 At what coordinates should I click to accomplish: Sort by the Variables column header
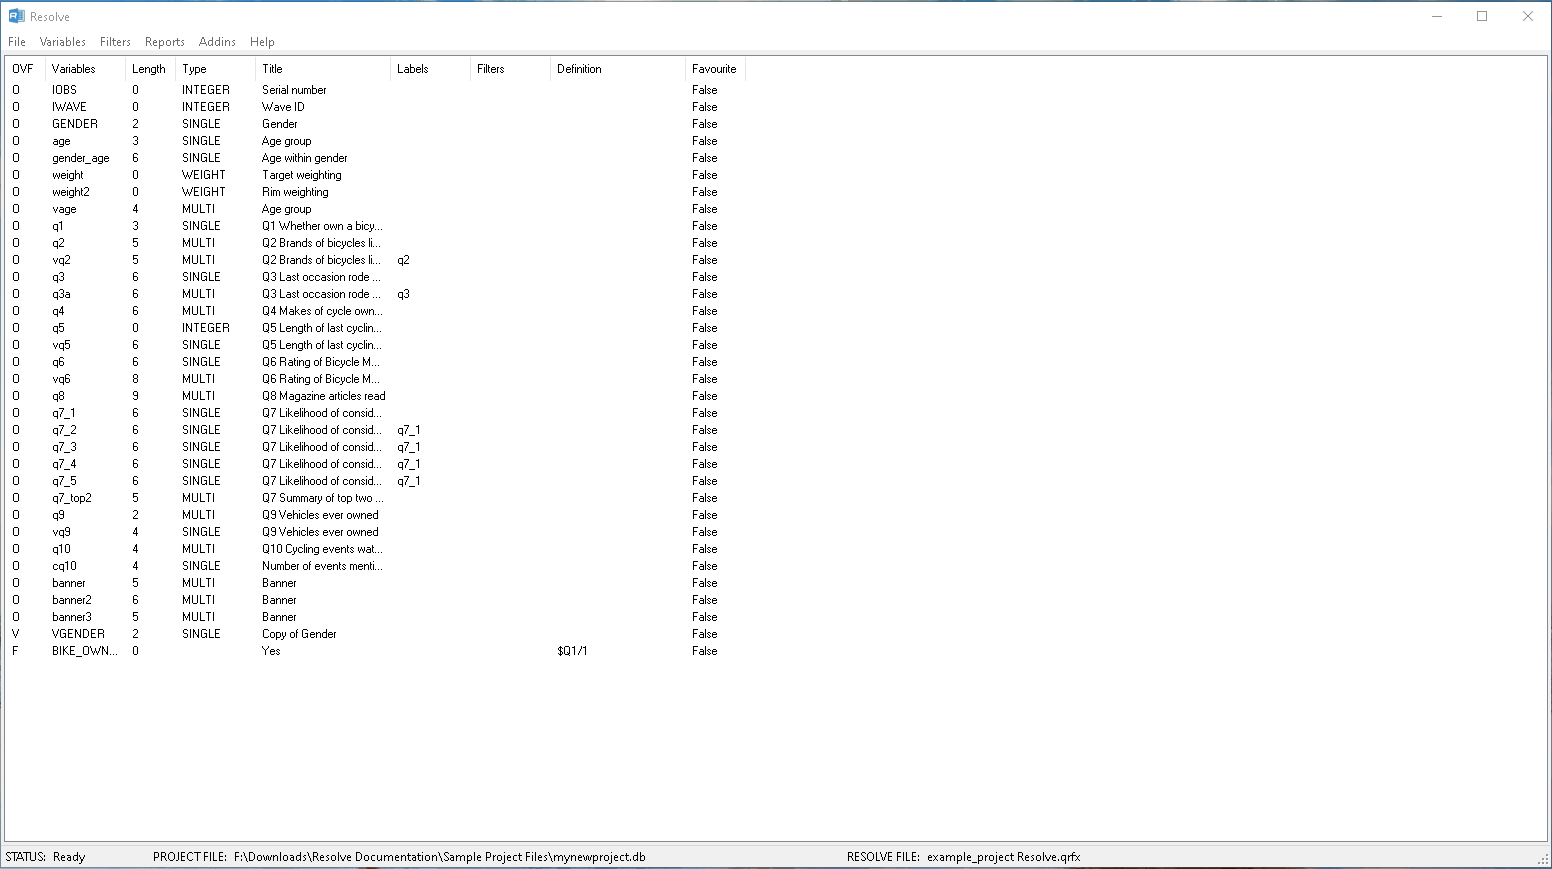[74, 69]
